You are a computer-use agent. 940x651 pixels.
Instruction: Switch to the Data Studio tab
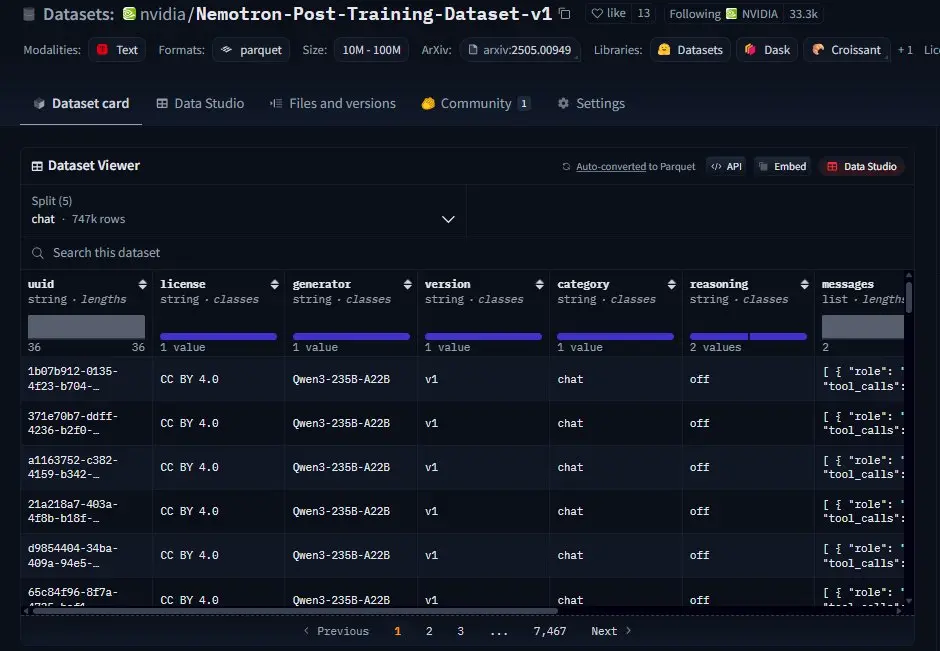coord(200,103)
